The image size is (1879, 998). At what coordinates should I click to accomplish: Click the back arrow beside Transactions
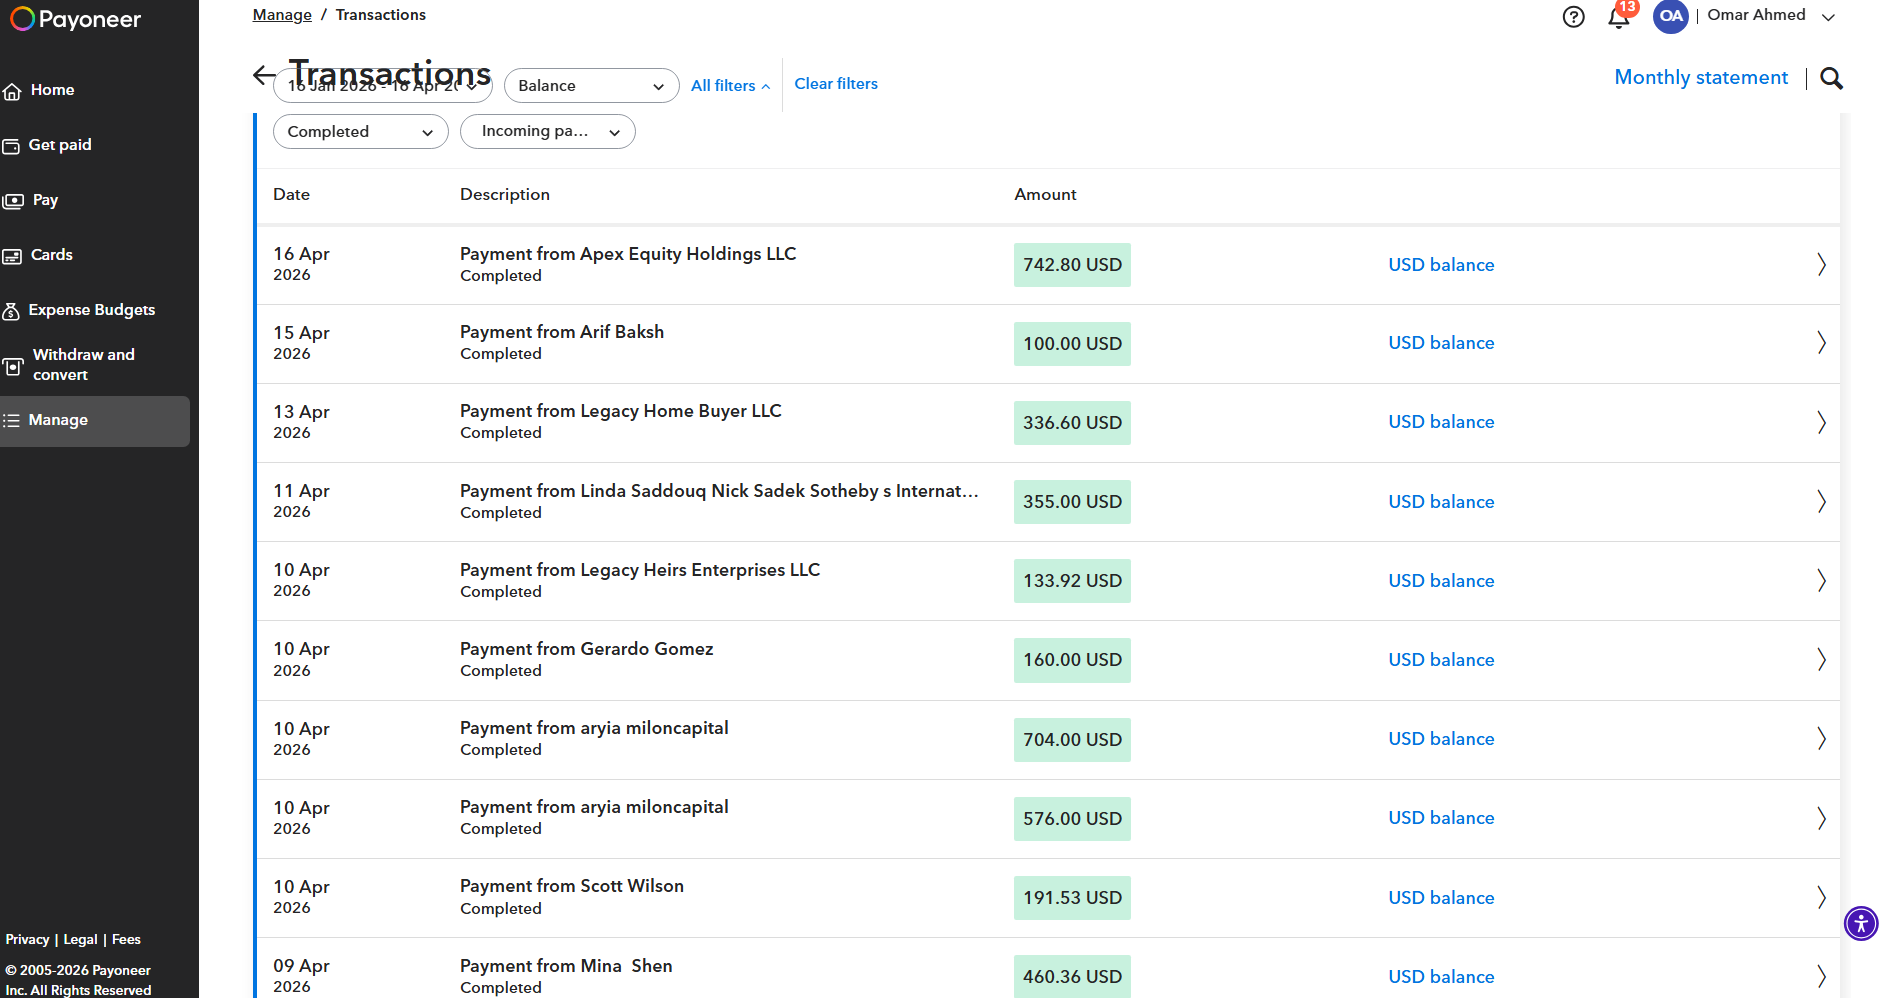click(x=264, y=75)
